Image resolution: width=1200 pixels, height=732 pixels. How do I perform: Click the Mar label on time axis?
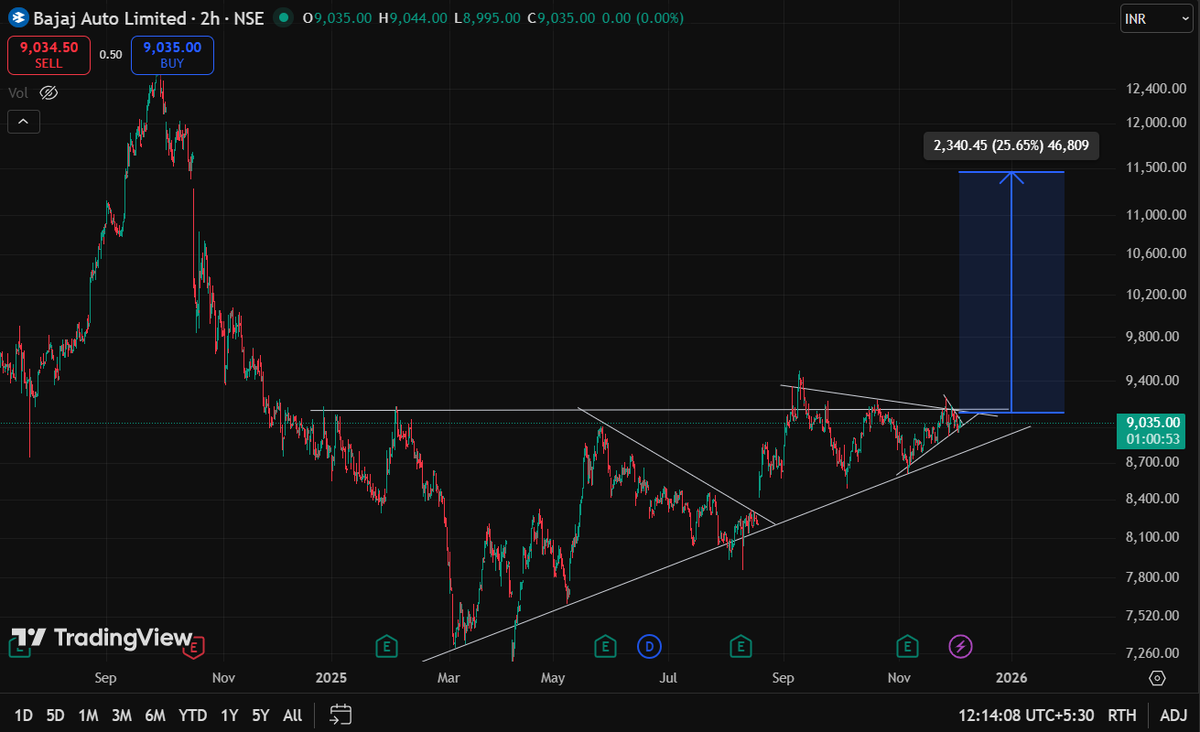449,678
